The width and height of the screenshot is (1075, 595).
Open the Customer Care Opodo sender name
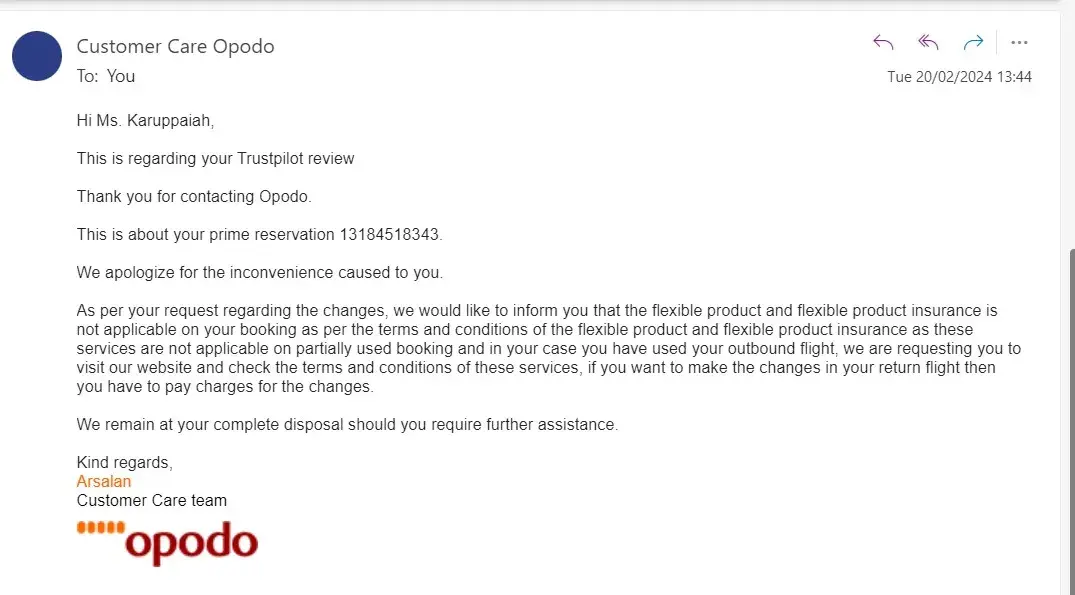(x=175, y=46)
